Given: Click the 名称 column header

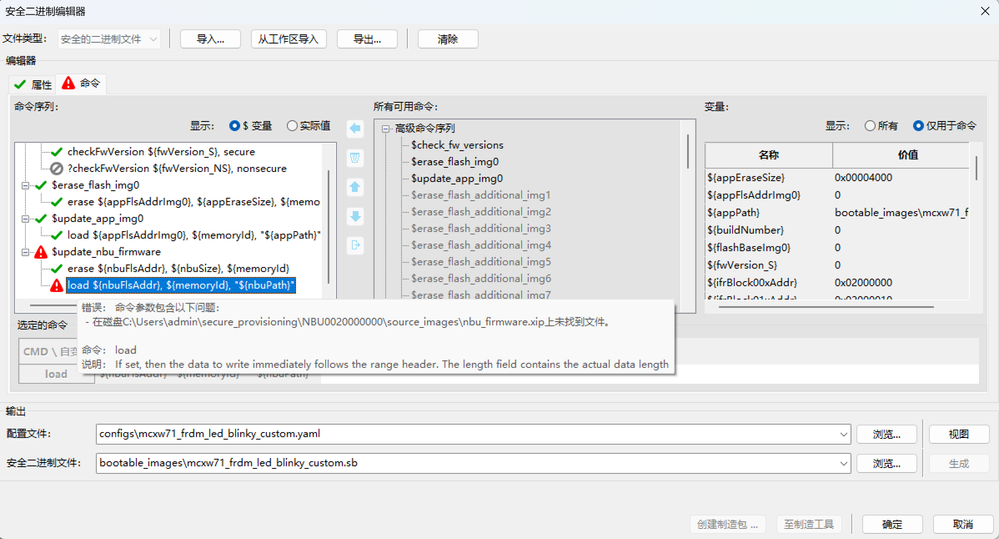Looking at the screenshot, I should pyautogui.click(x=769, y=155).
